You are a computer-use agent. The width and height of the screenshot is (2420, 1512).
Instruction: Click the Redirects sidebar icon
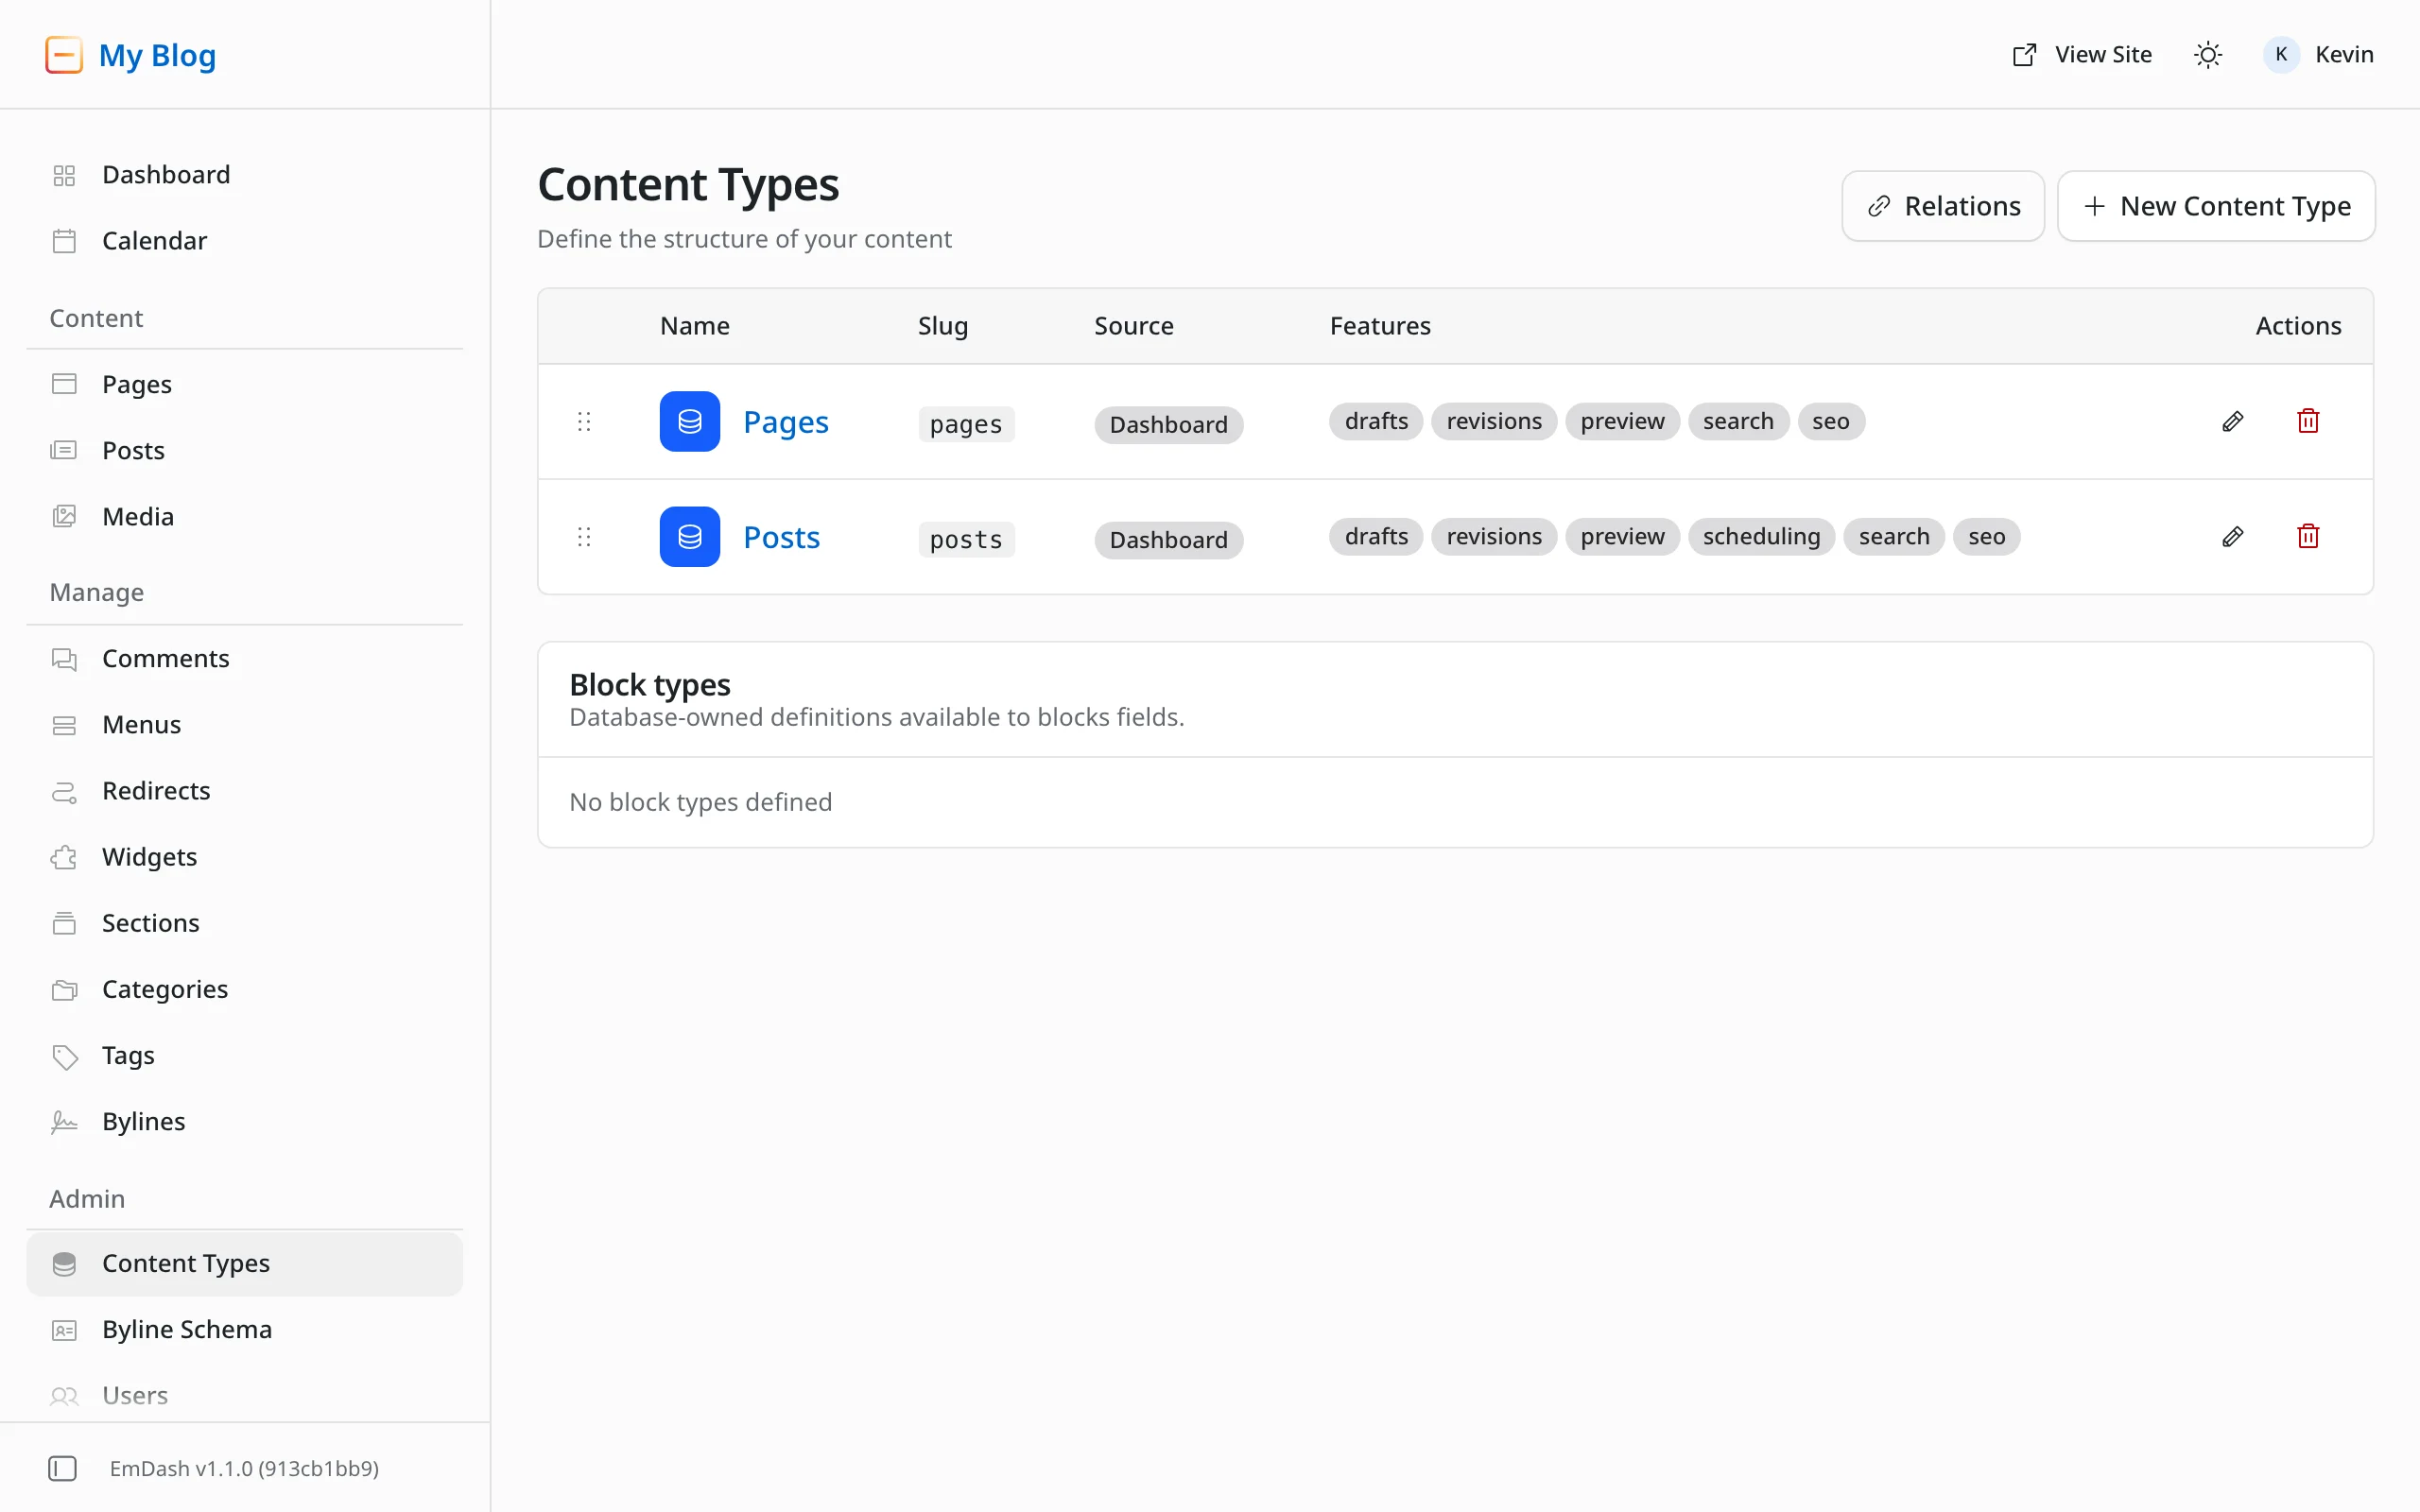(x=64, y=791)
